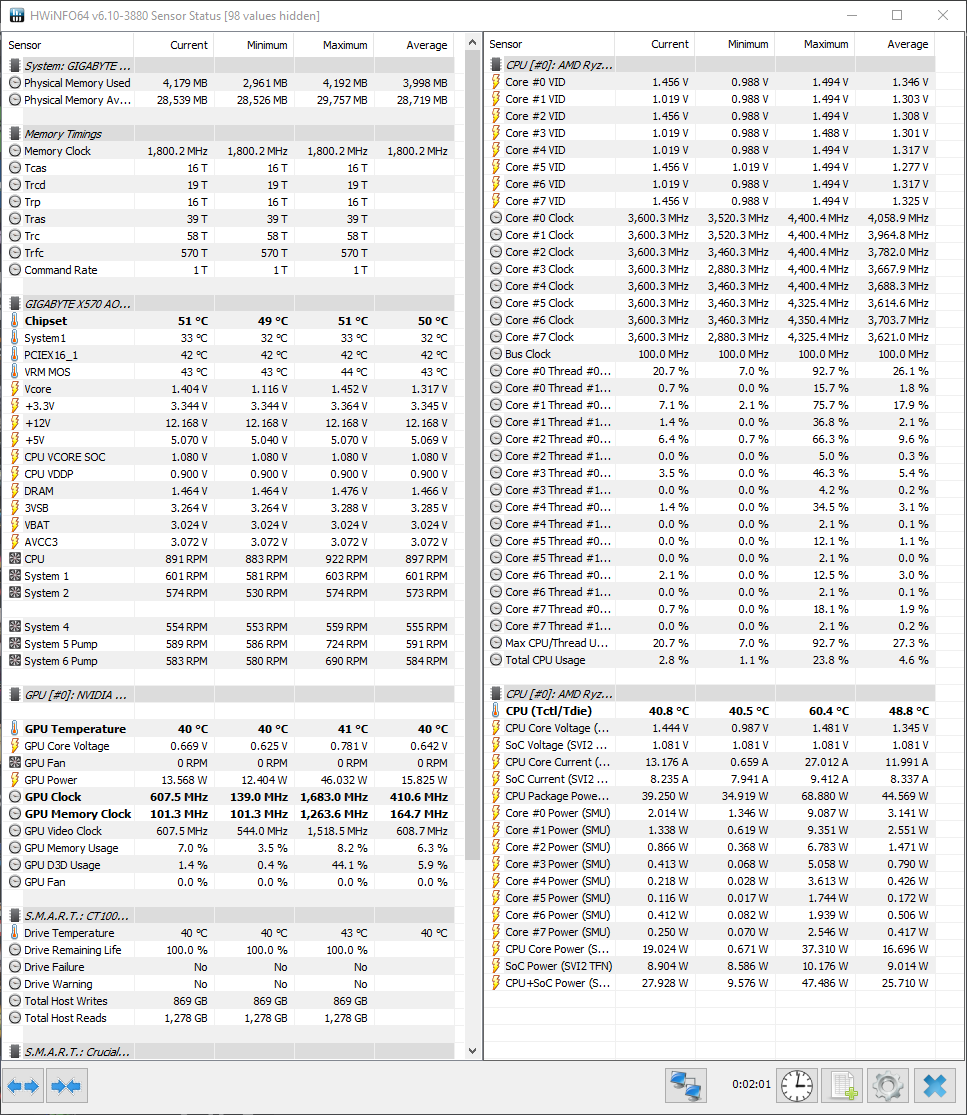Click the log file with plus icon

click(843, 1086)
